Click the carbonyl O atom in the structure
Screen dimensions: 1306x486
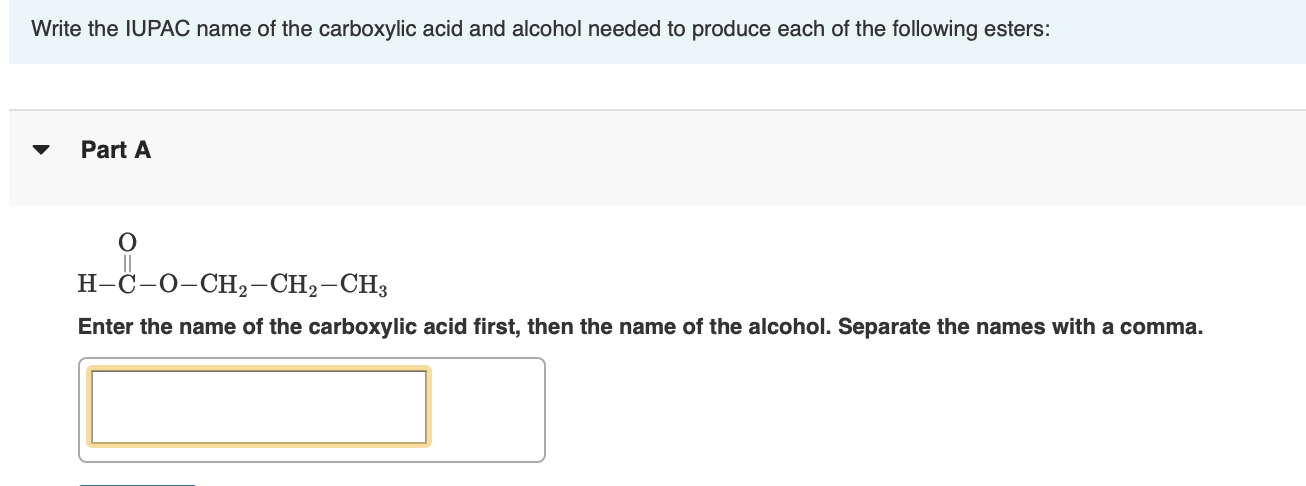tap(127, 241)
